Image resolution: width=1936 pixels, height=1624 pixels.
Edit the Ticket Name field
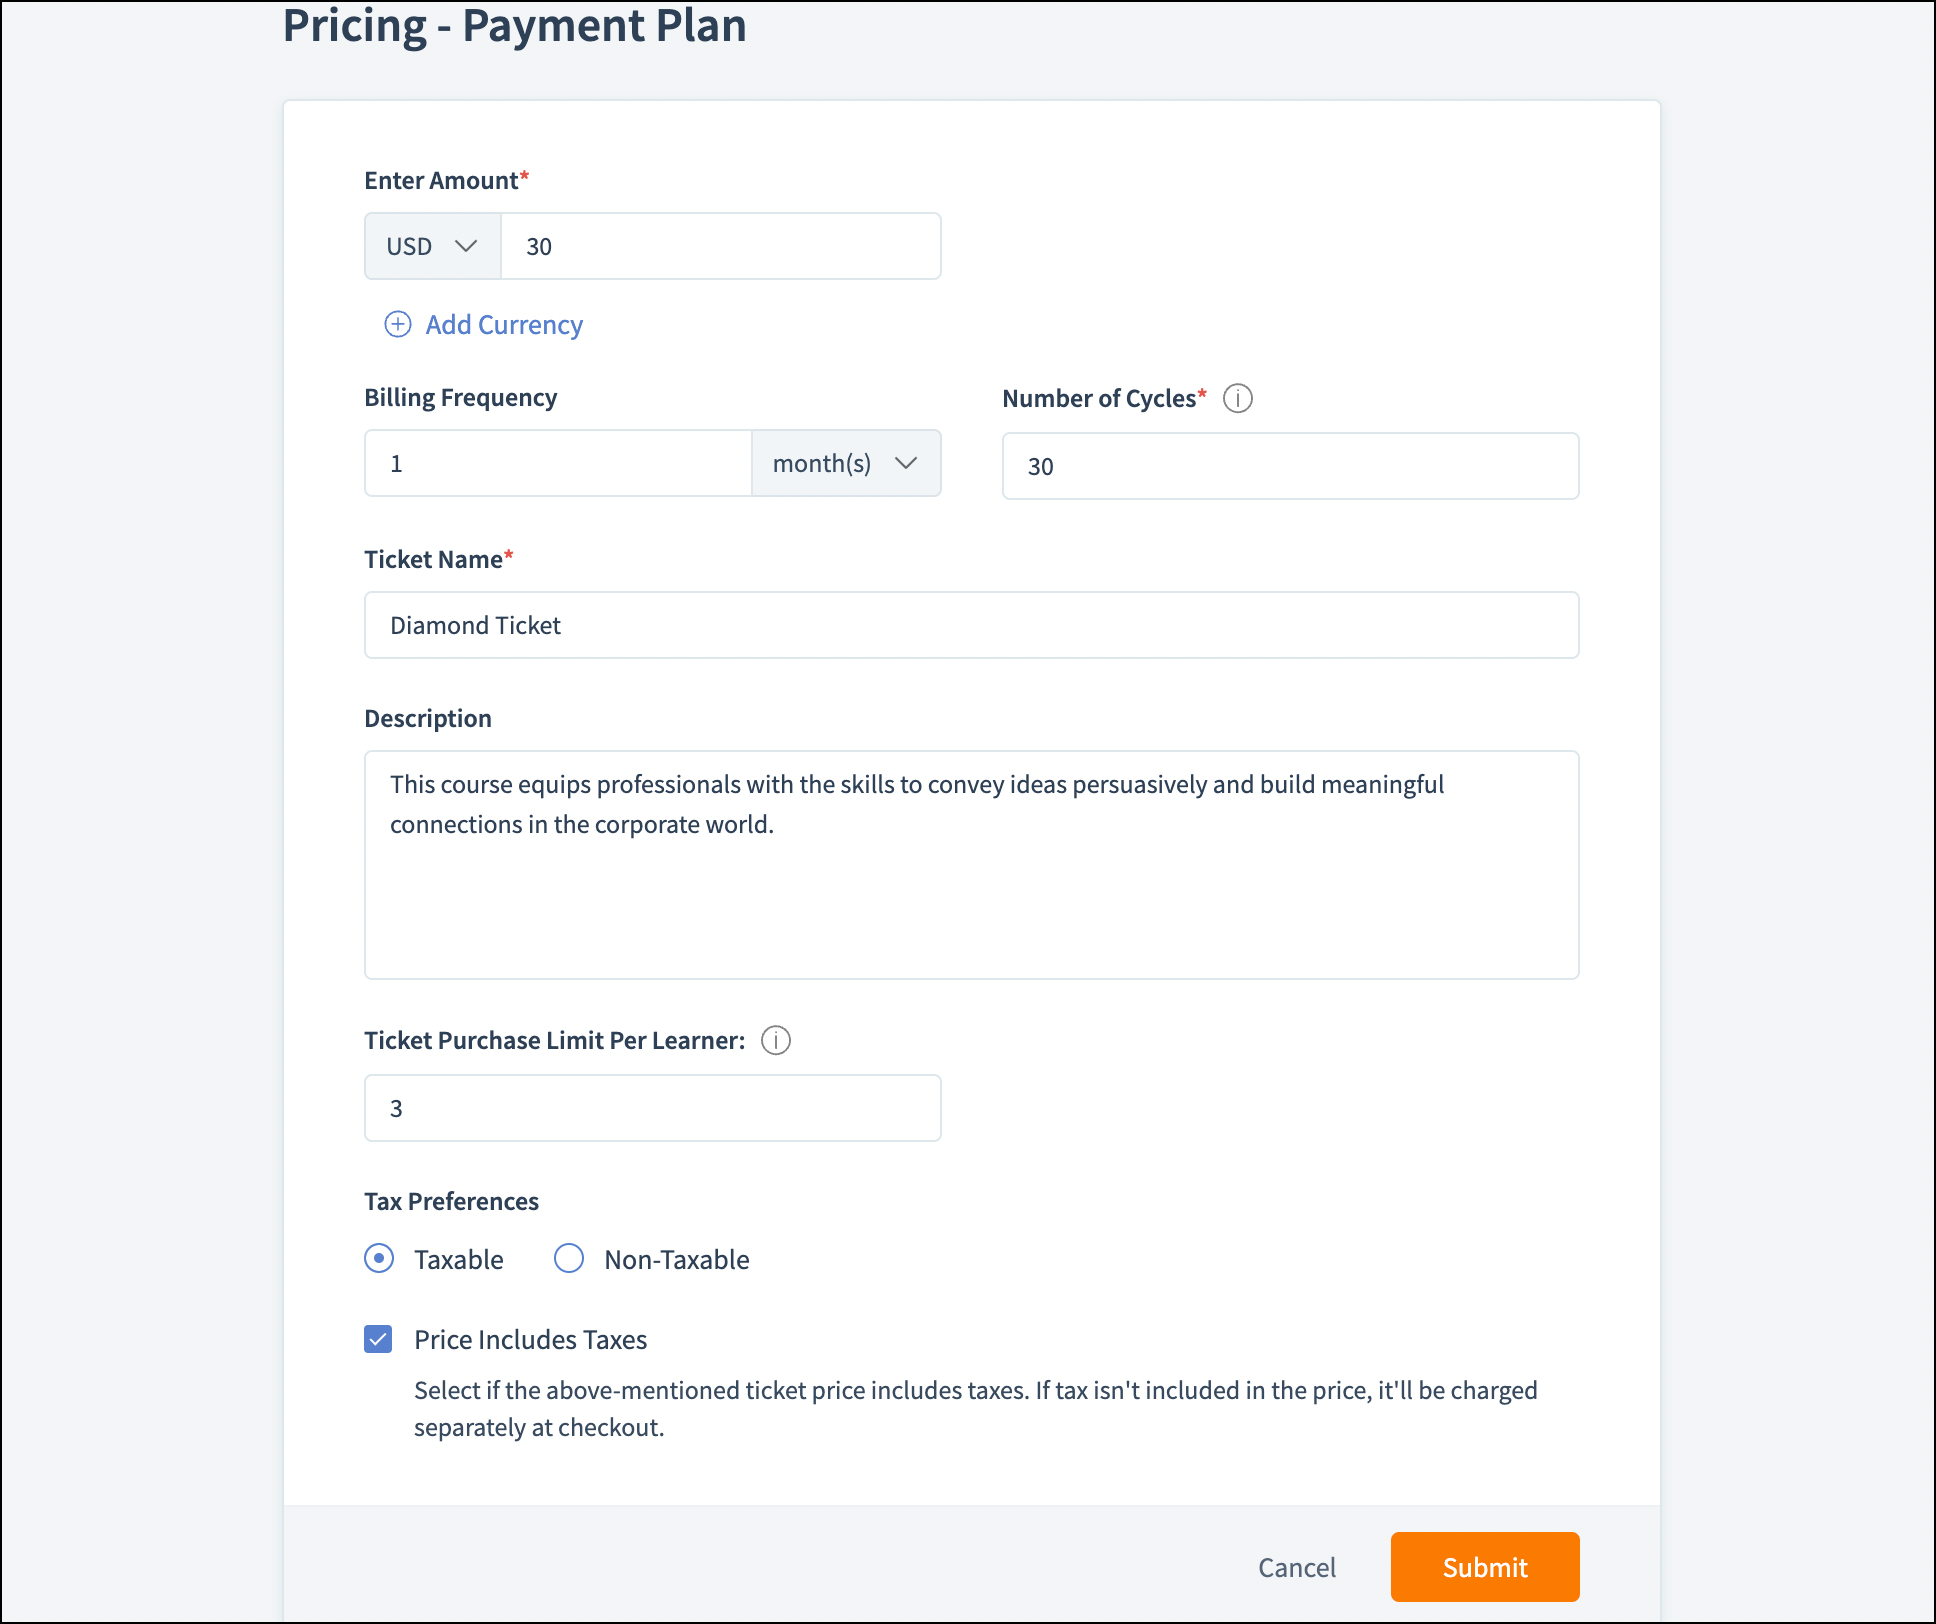(971, 625)
